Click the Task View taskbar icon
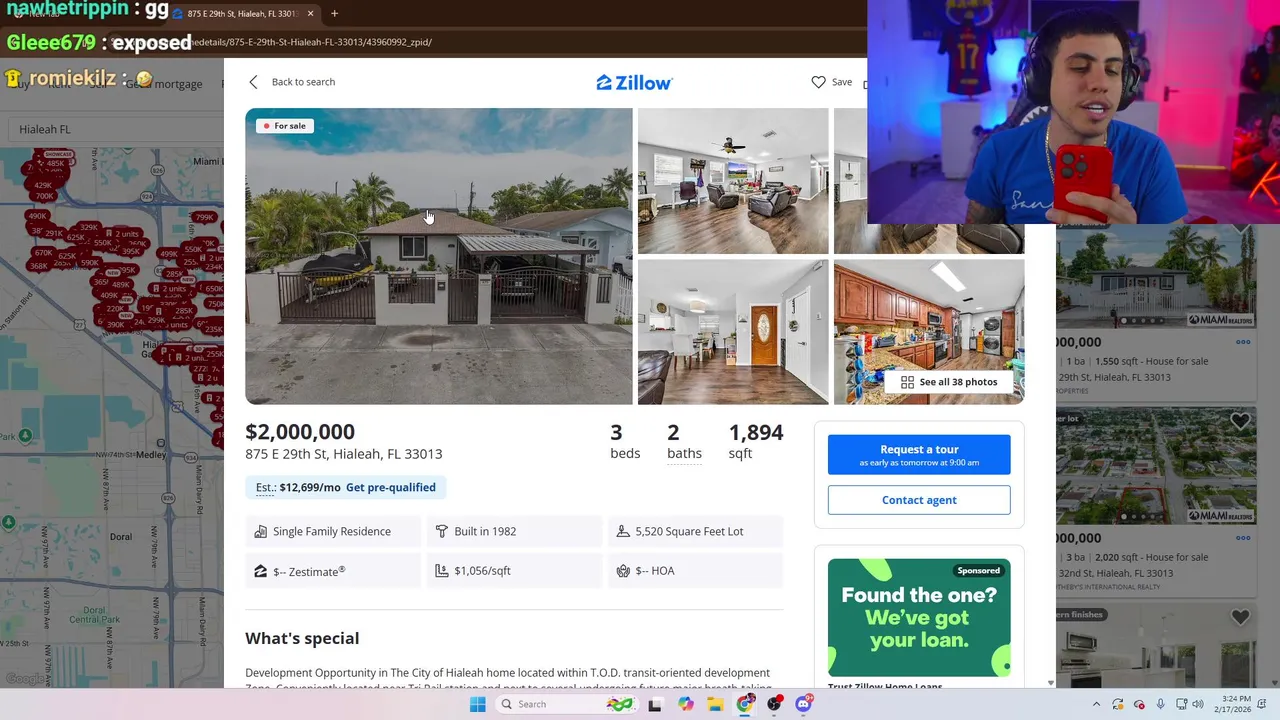This screenshot has height=720, width=1280. point(655,704)
